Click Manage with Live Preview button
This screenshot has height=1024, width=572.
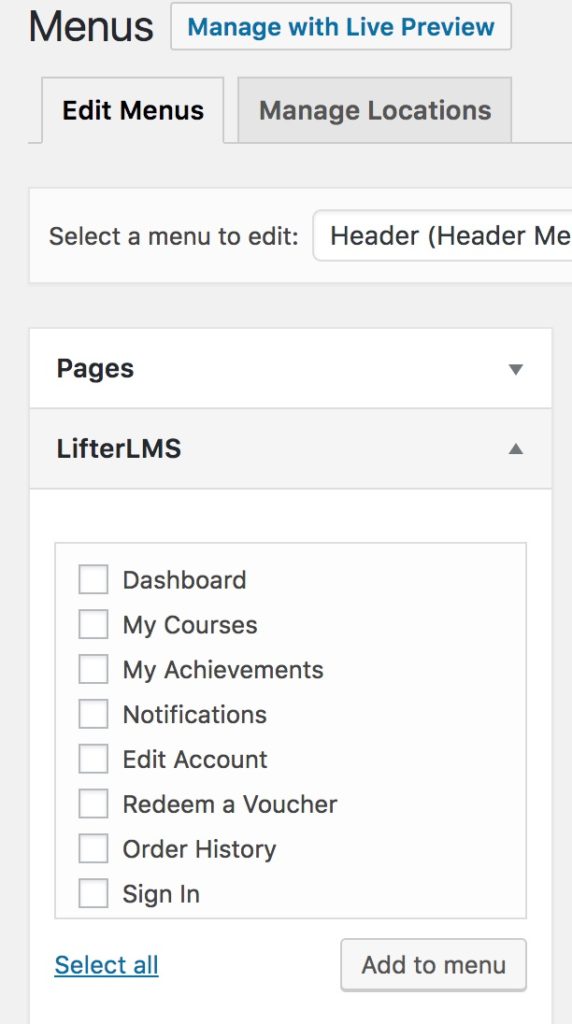(341, 27)
